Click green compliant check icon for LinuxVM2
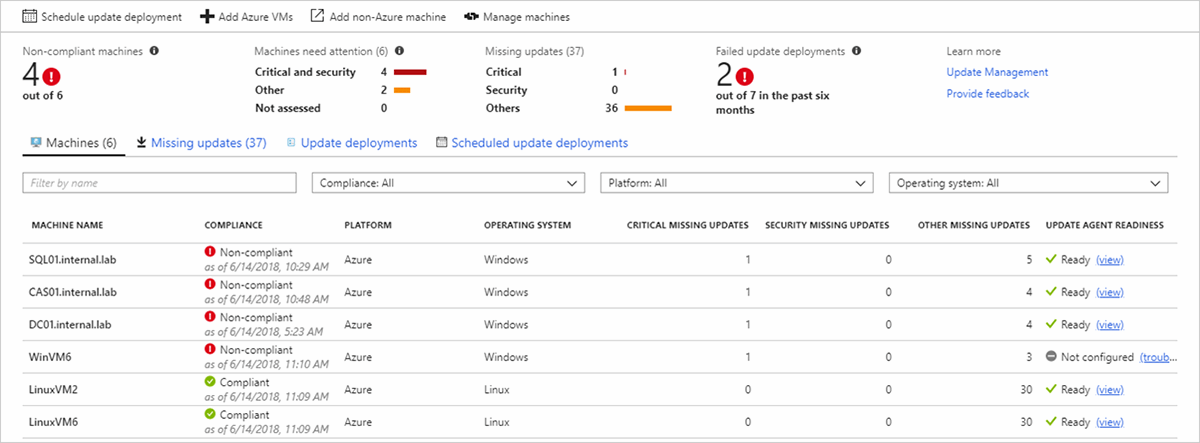The height and width of the screenshot is (443, 1200). 210,383
